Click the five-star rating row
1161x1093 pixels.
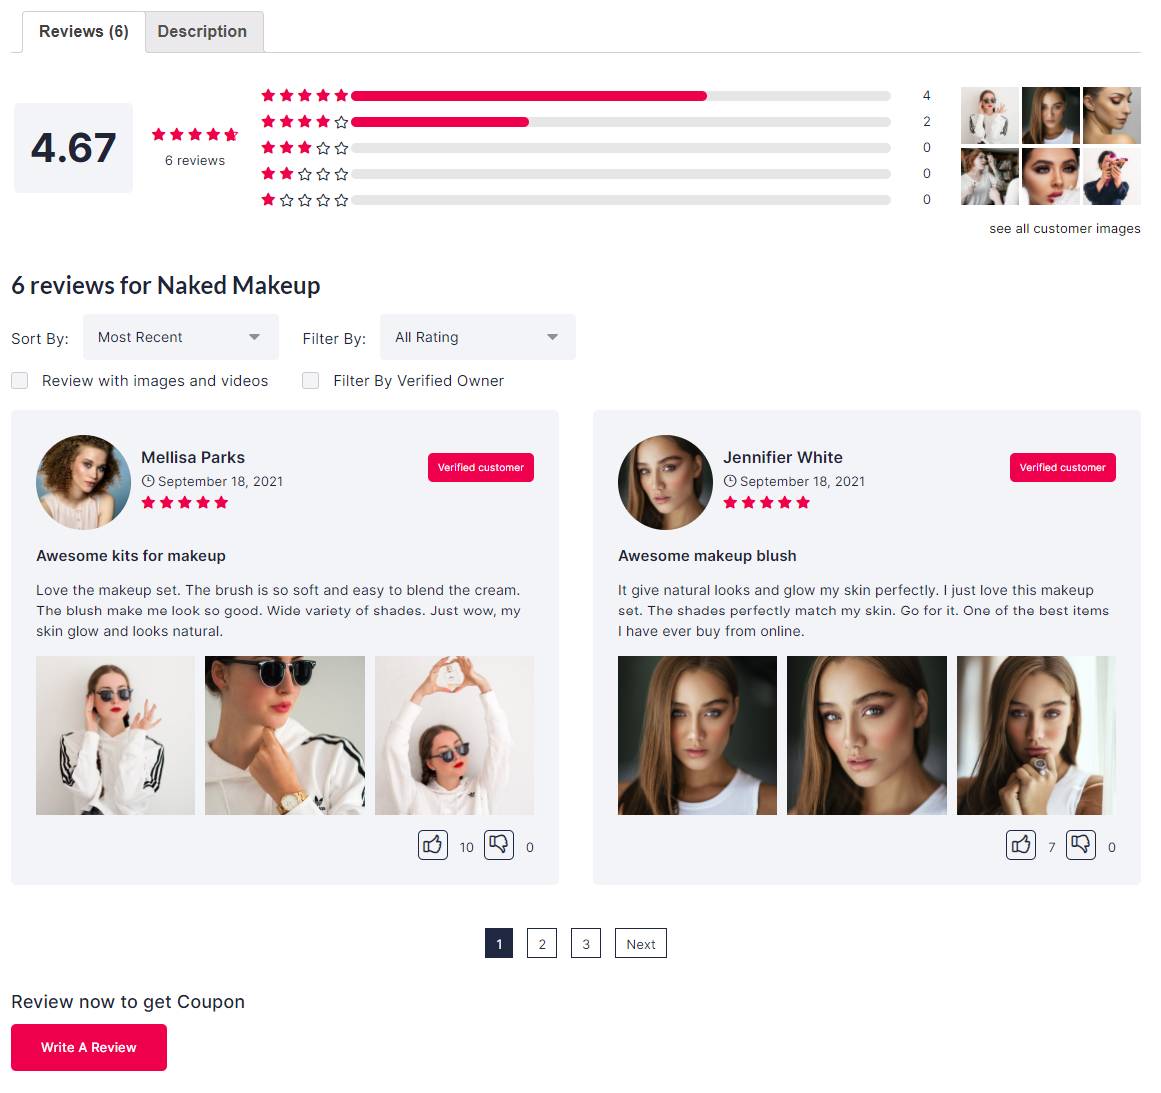(596, 96)
